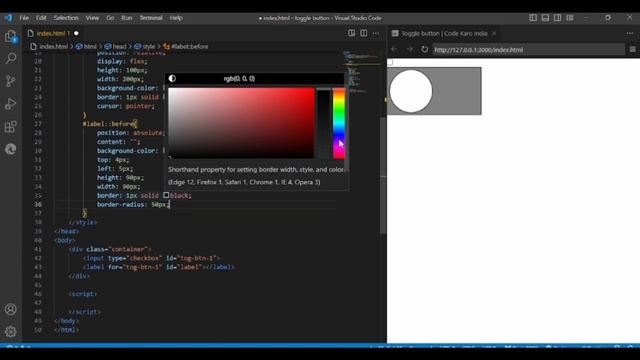Expand the style breadcrumb item
Image resolution: width=640 pixels, height=360 pixels.
click(149, 47)
